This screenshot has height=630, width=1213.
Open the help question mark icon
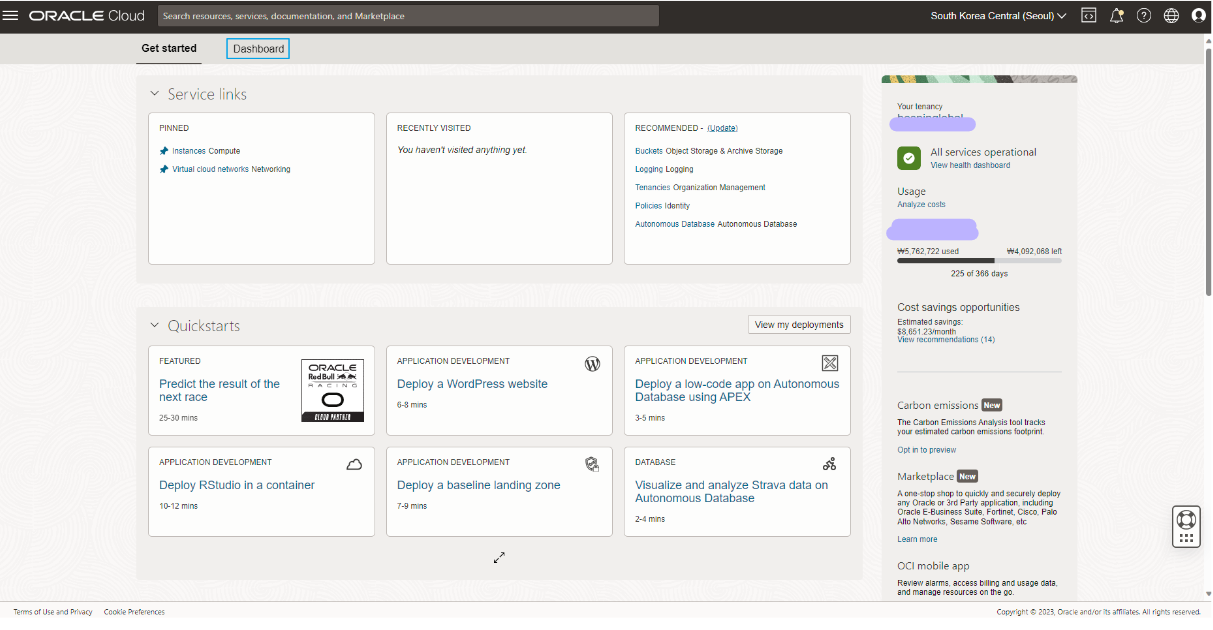pos(1144,16)
